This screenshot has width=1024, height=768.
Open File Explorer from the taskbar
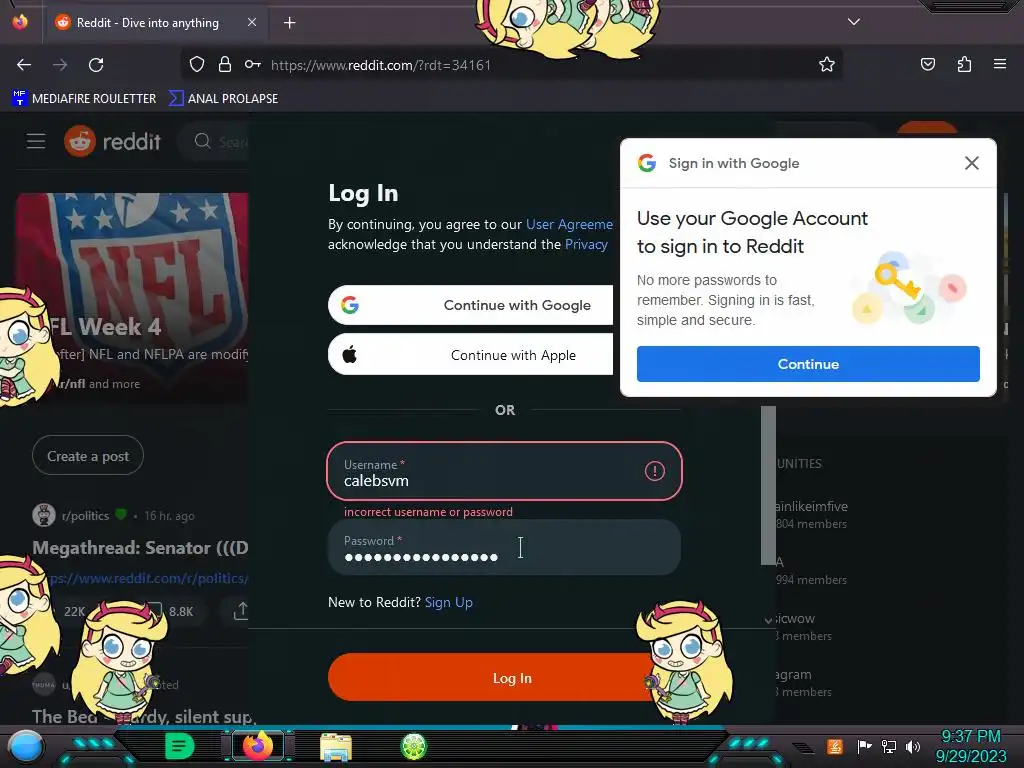tap(336, 746)
